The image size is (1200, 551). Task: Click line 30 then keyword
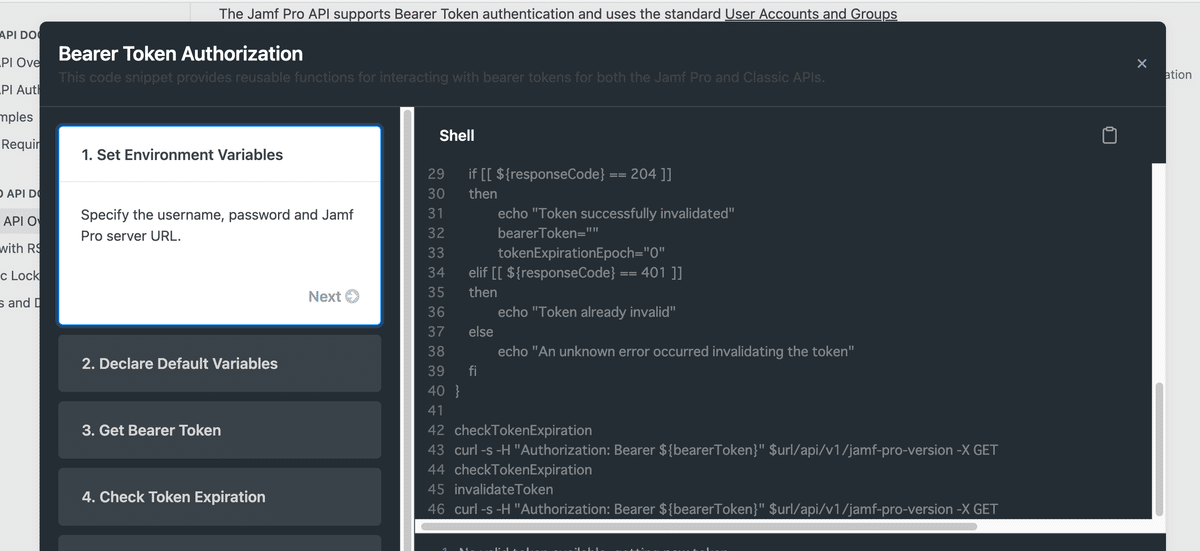(x=483, y=194)
